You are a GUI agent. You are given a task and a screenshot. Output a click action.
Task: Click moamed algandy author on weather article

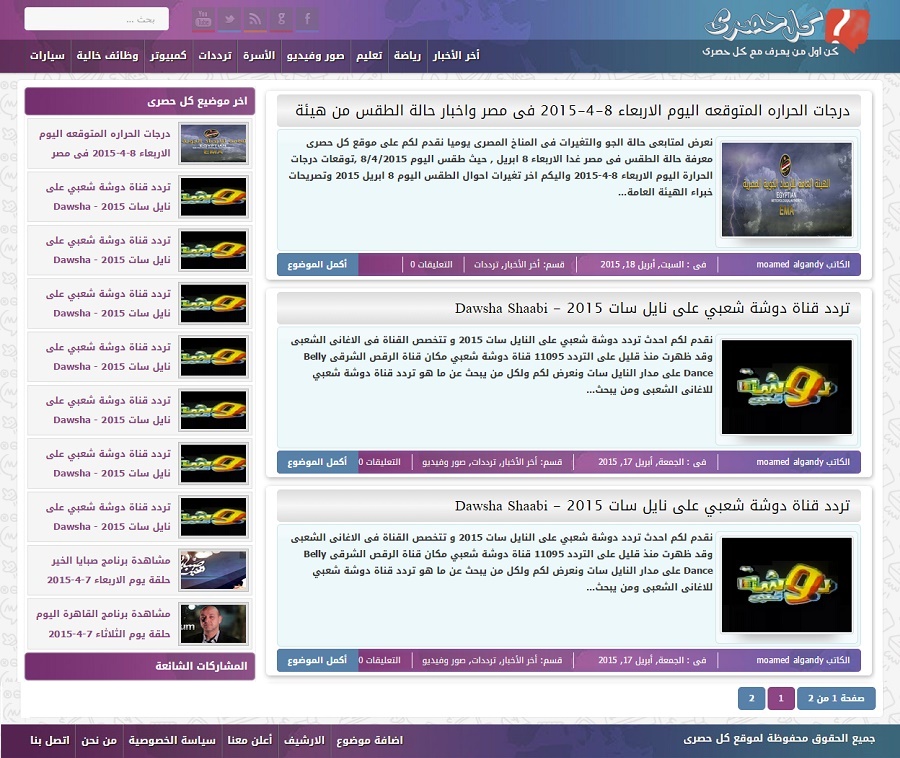click(x=803, y=265)
